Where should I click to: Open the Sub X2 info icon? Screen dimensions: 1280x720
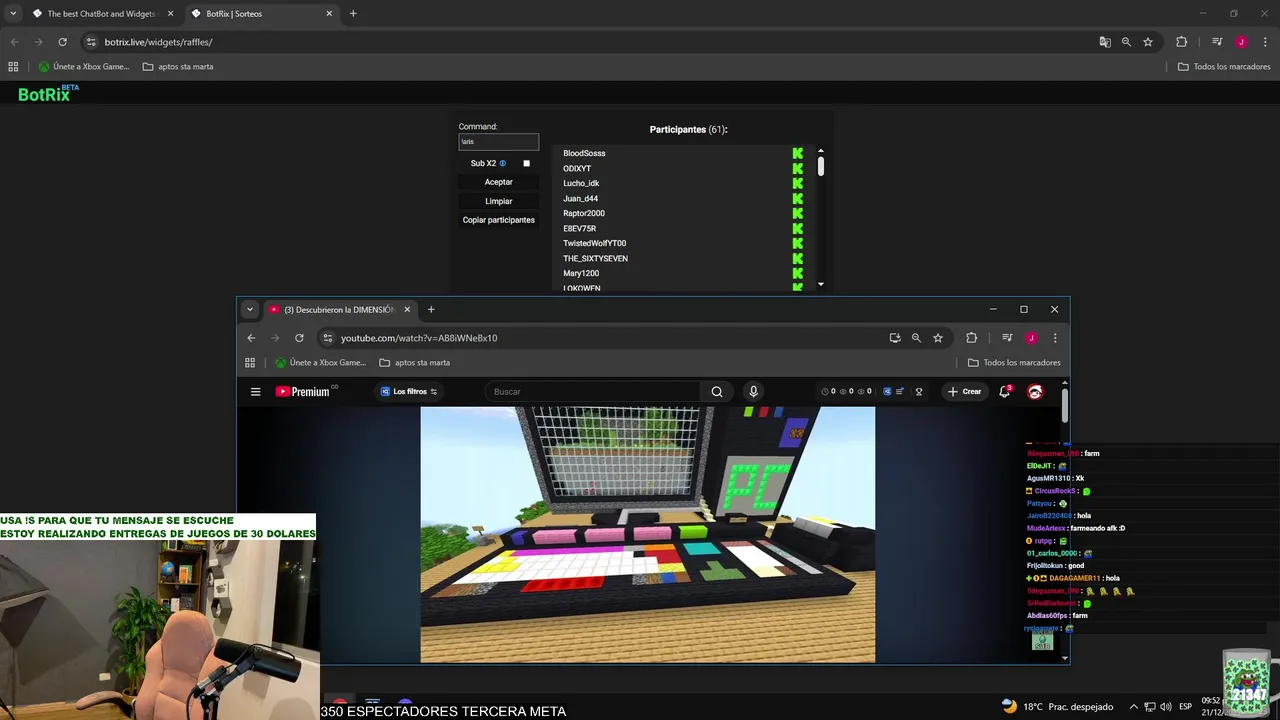tap(502, 163)
